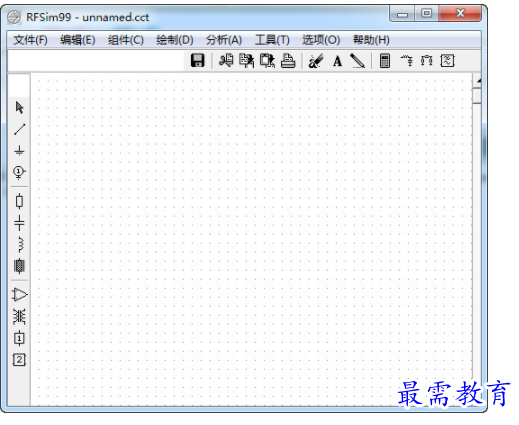Image resolution: width=519 pixels, height=425 pixels.
Task: Open the 分析(A) menu
Action: pos(224,40)
